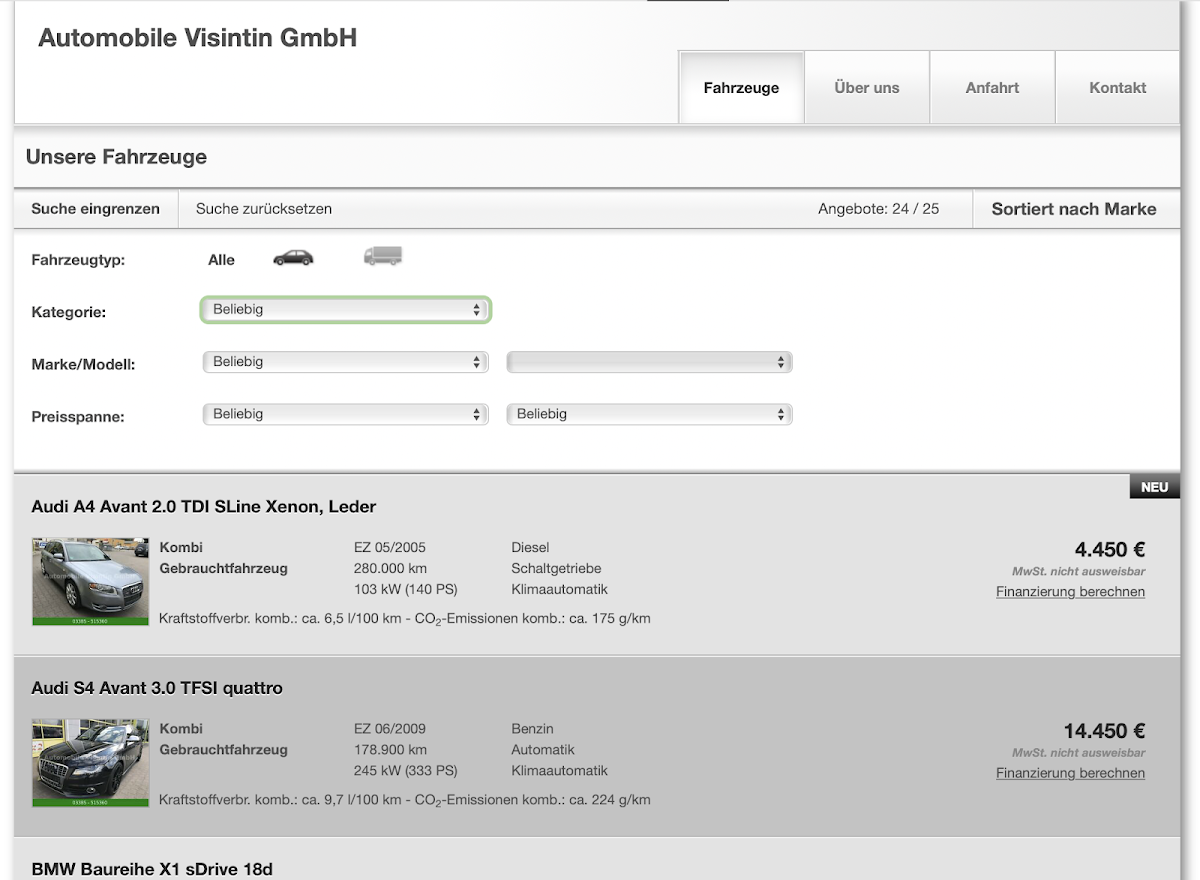Open the maximum Preisspanne dropdown
The width and height of the screenshot is (1200, 880).
(650, 414)
